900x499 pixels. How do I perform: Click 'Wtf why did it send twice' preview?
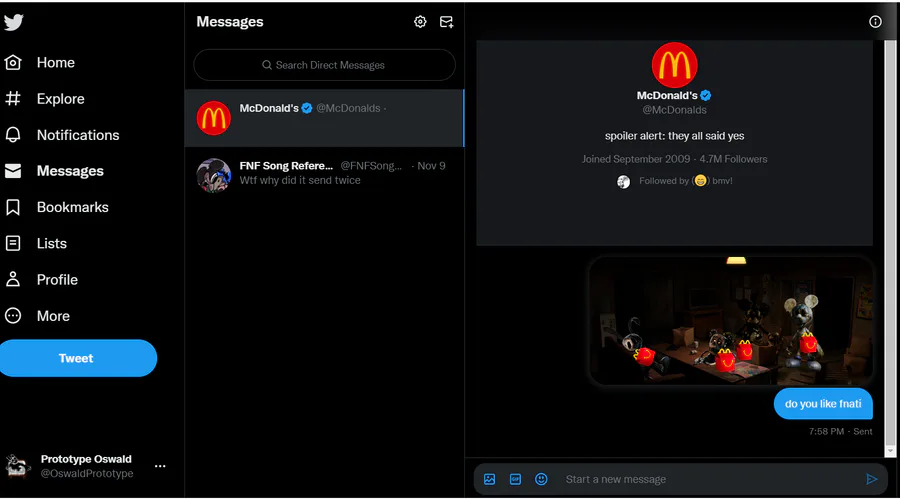(300, 180)
